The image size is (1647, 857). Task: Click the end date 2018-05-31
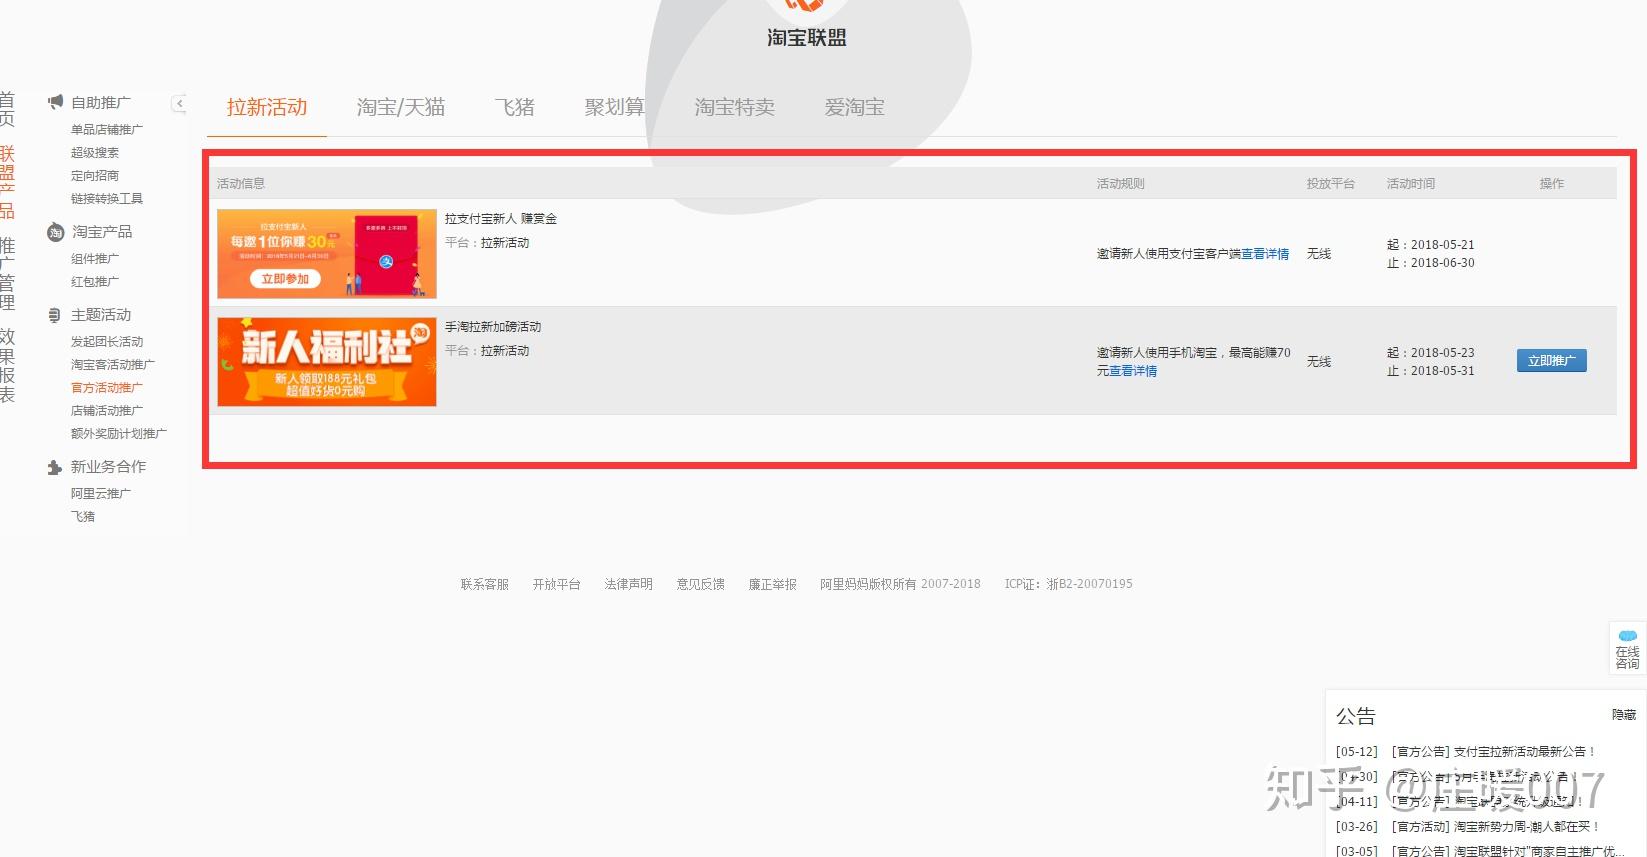click(1443, 371)
